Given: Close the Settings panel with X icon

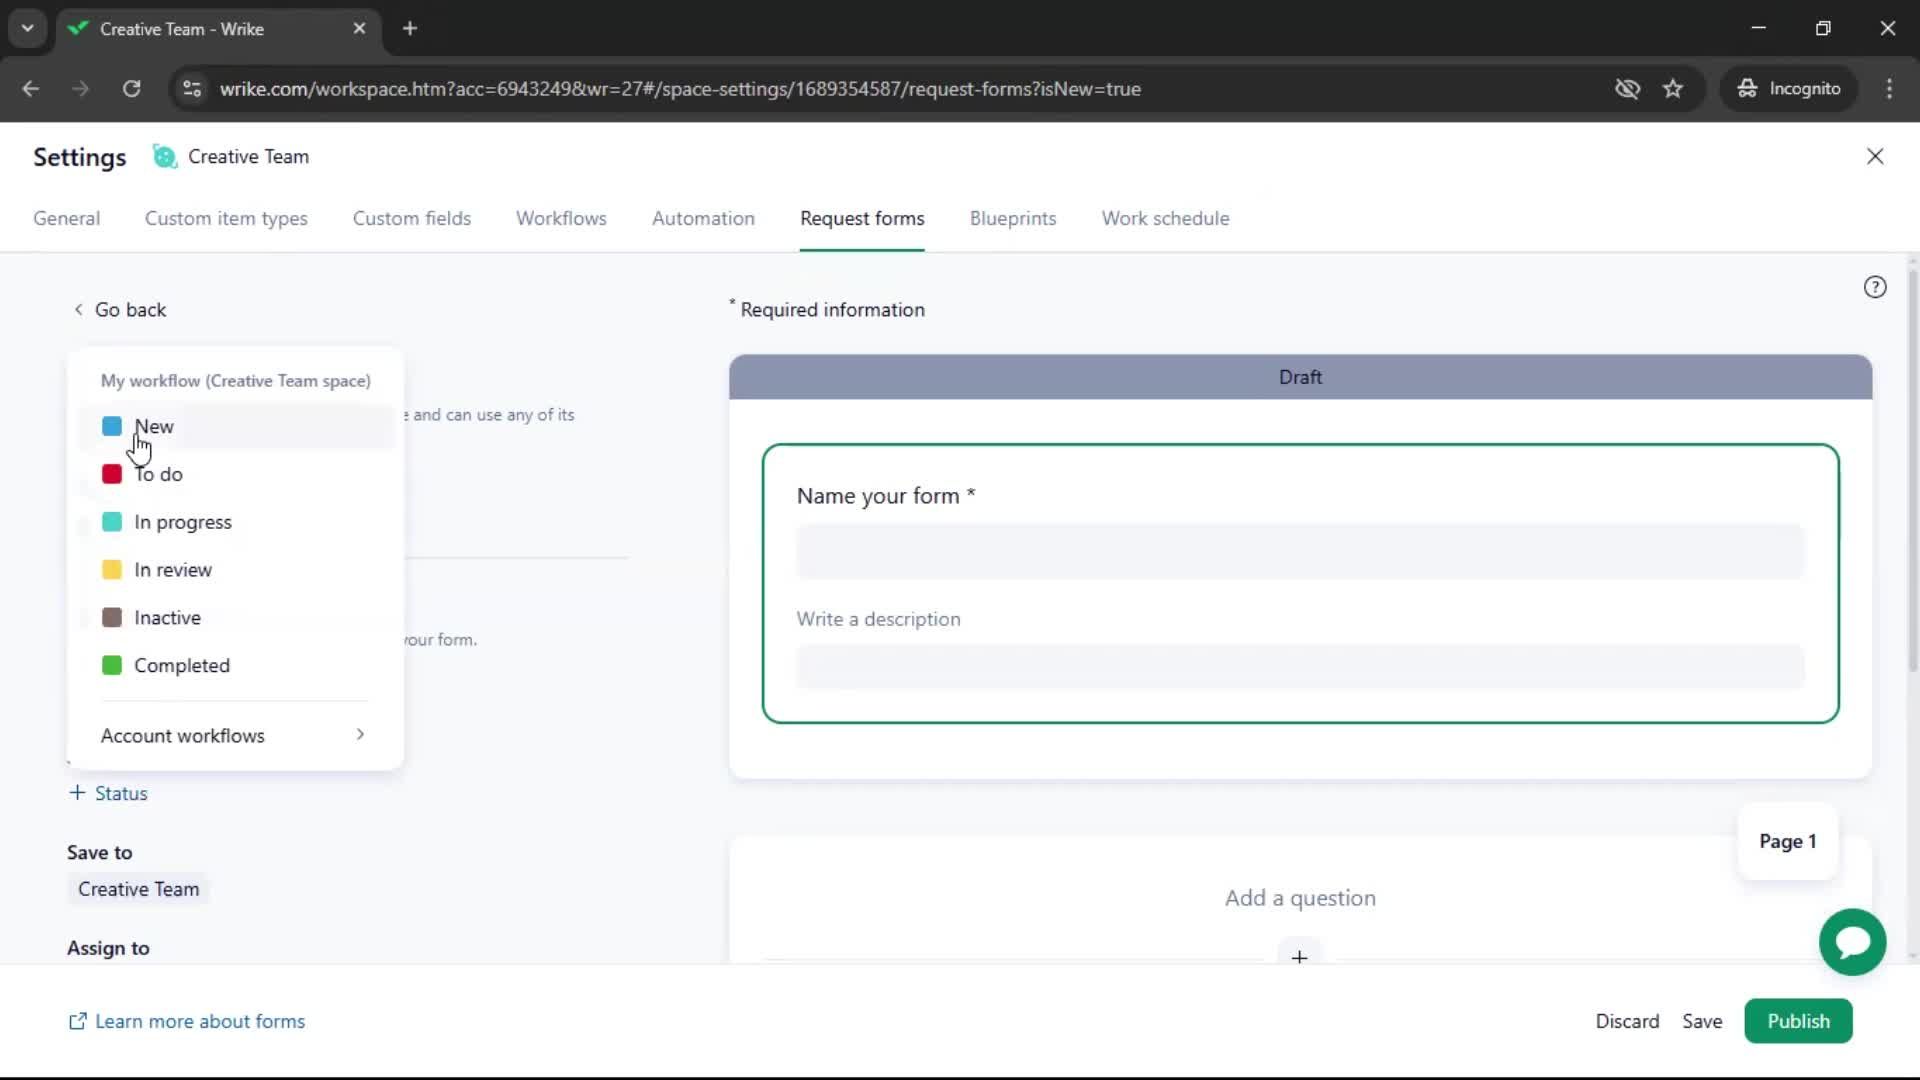Looking at the screenshot, I should 1875,157.
